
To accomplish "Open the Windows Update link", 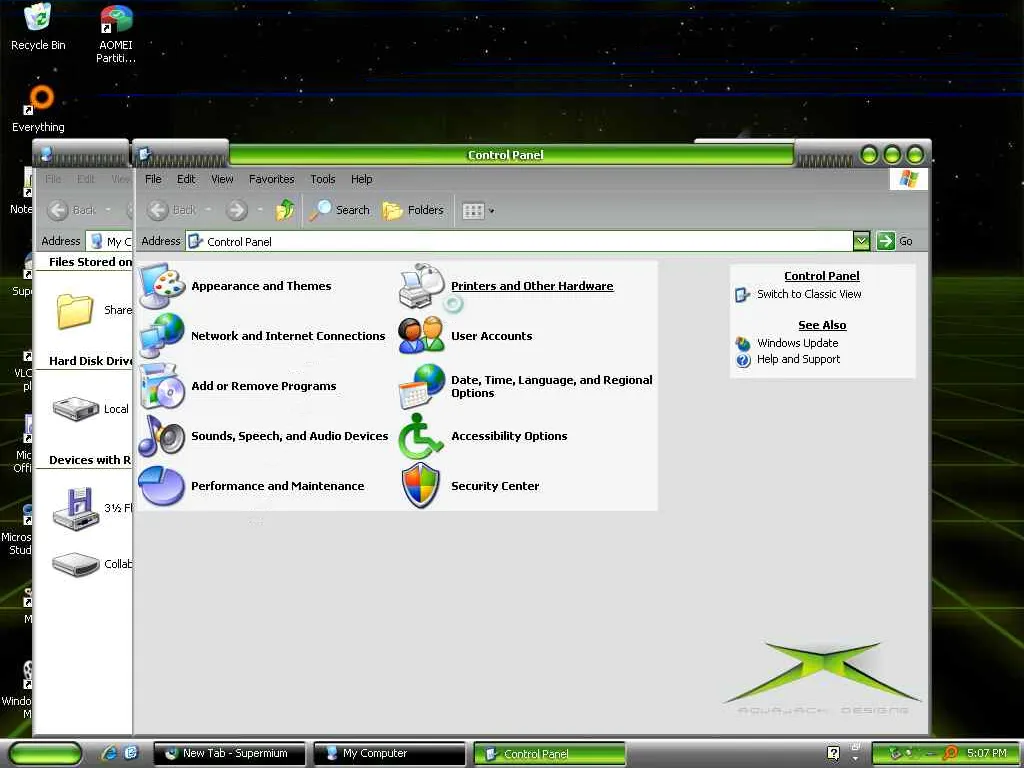I will tap(797, 343).
